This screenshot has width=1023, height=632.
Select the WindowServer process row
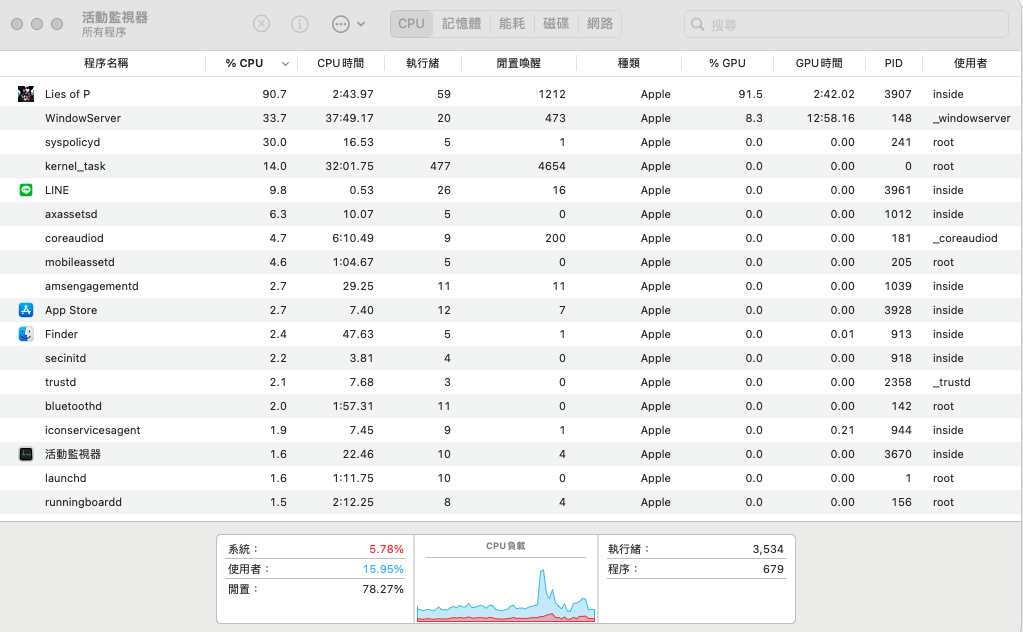point(510,118)
